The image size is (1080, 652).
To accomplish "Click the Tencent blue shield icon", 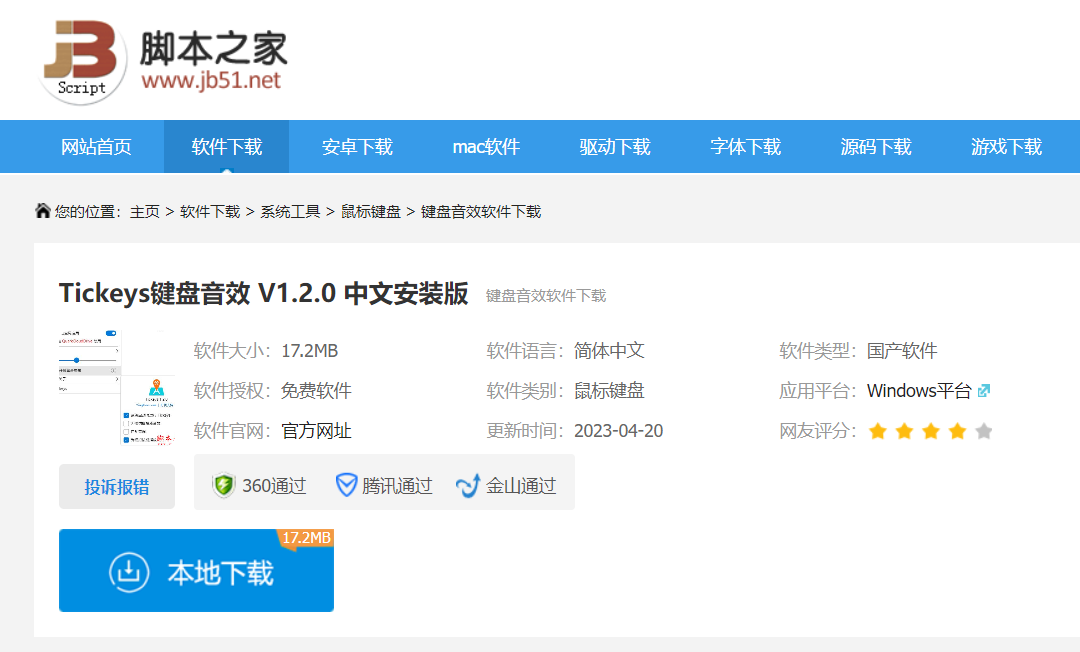I will point(346,485).
